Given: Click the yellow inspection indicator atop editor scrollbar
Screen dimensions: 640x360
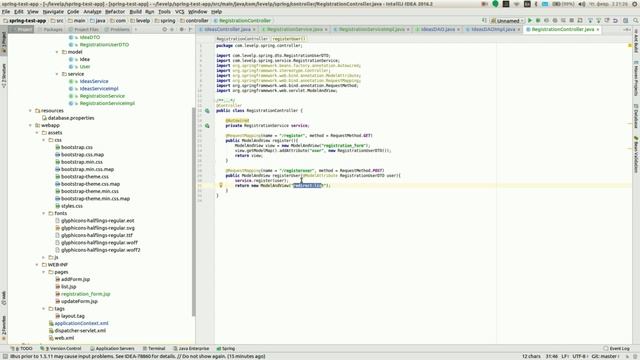Looking at the screenshot, I should tap(630, 45).
